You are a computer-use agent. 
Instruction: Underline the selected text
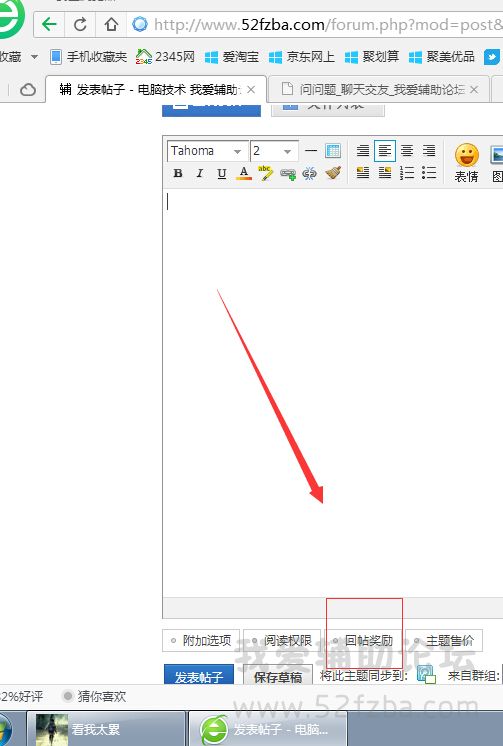tap(221, 174)
